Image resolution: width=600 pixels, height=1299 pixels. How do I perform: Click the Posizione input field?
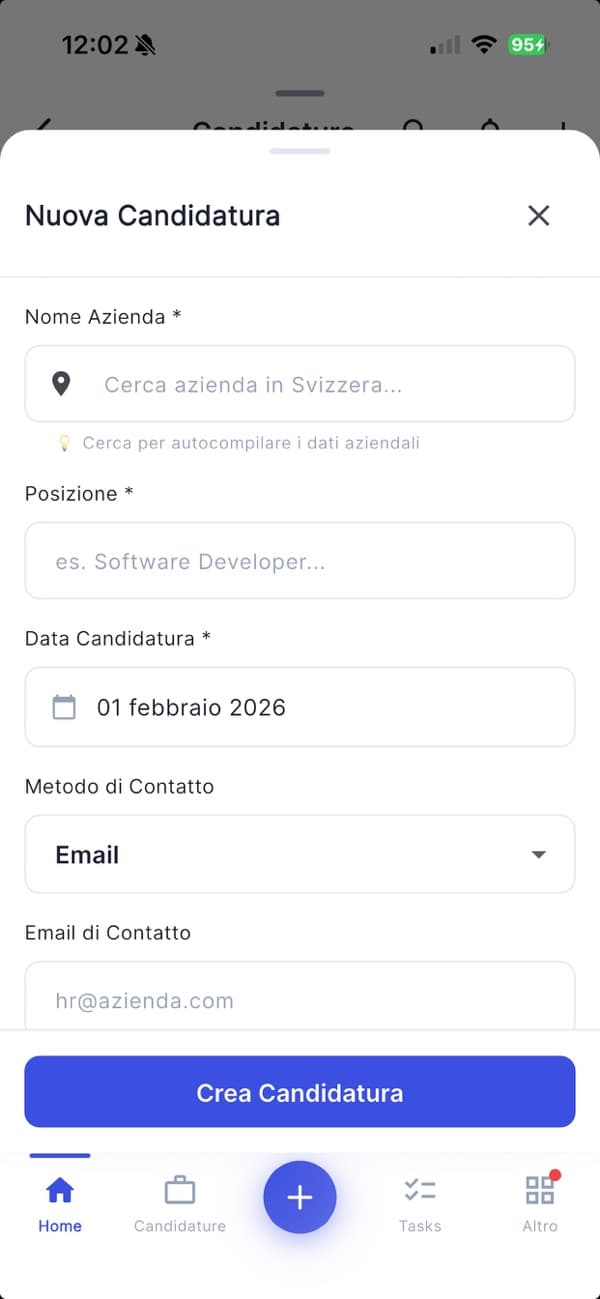click(x=300, y=561)
